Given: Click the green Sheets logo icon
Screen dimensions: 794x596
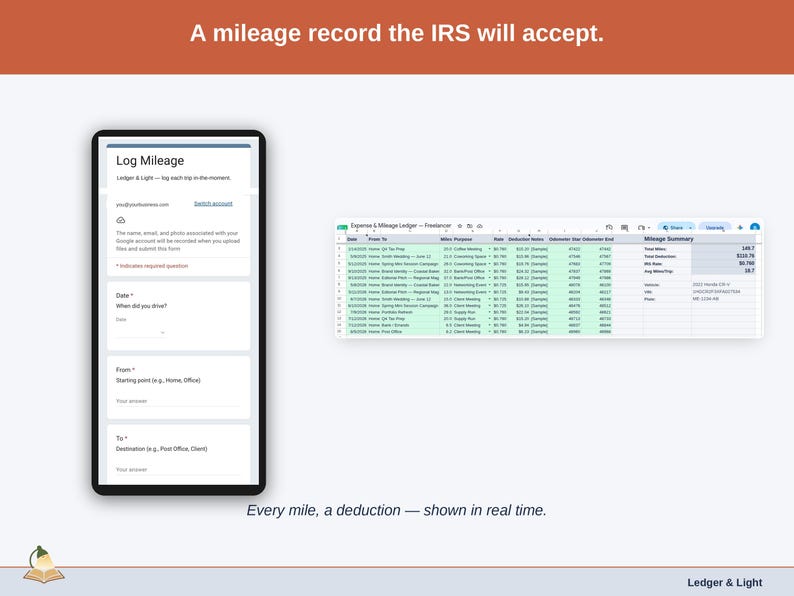Looking at the screenshot, I should point(342,227).
